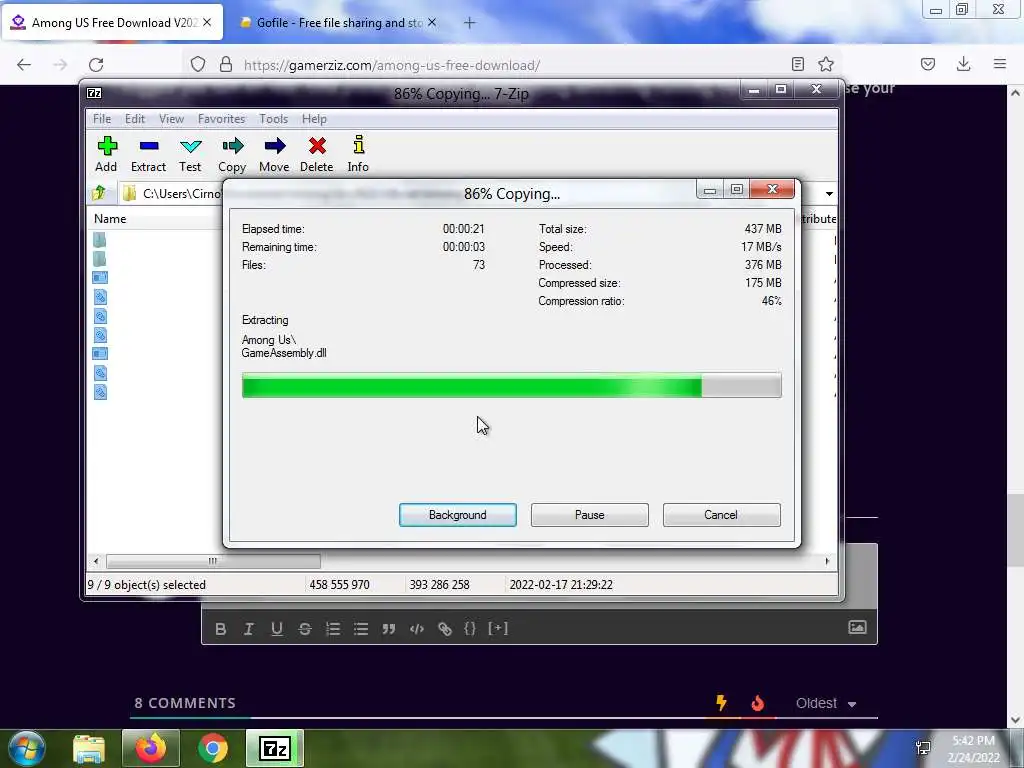Click the Save to Pocket icon
The height and width of the screenshot is (768, 1024).
pos(927,64)
